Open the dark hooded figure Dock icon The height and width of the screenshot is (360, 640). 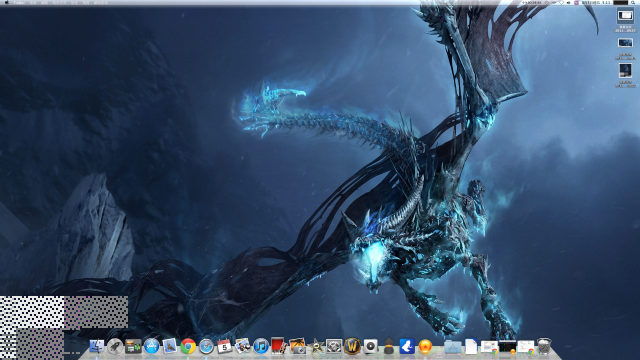click(x=389, y=346)
